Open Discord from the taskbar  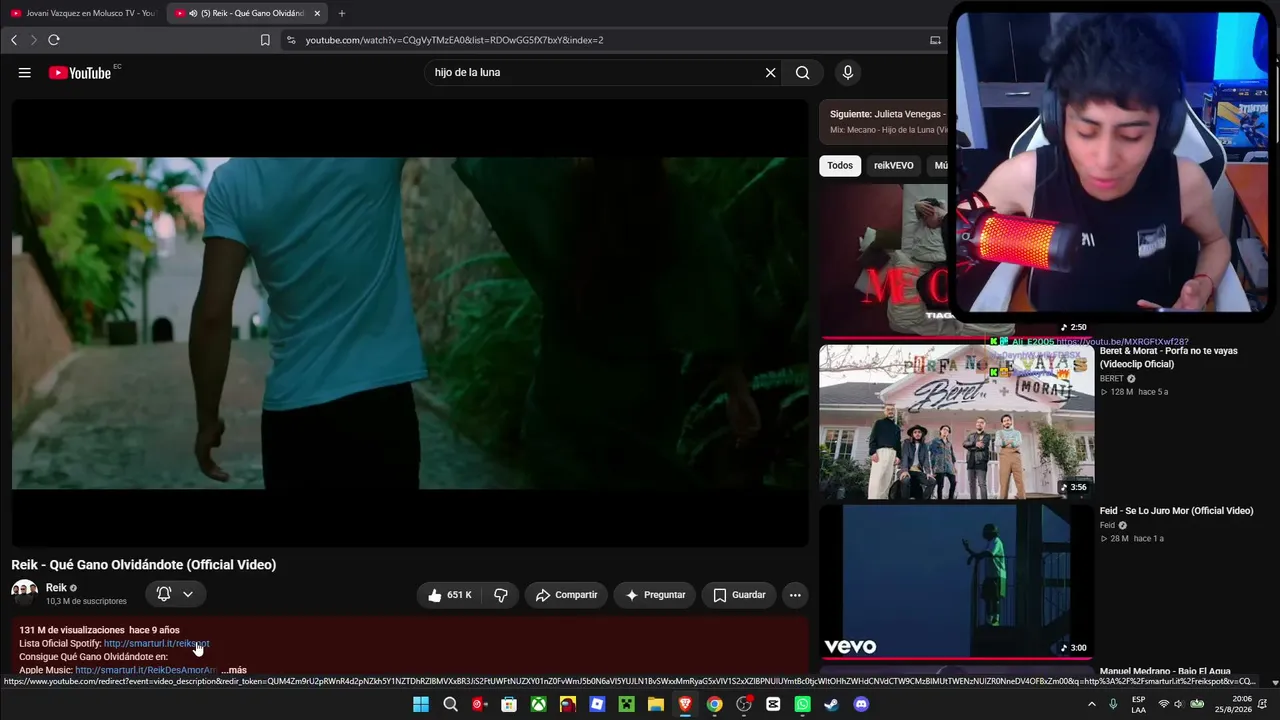click(861, 705)
